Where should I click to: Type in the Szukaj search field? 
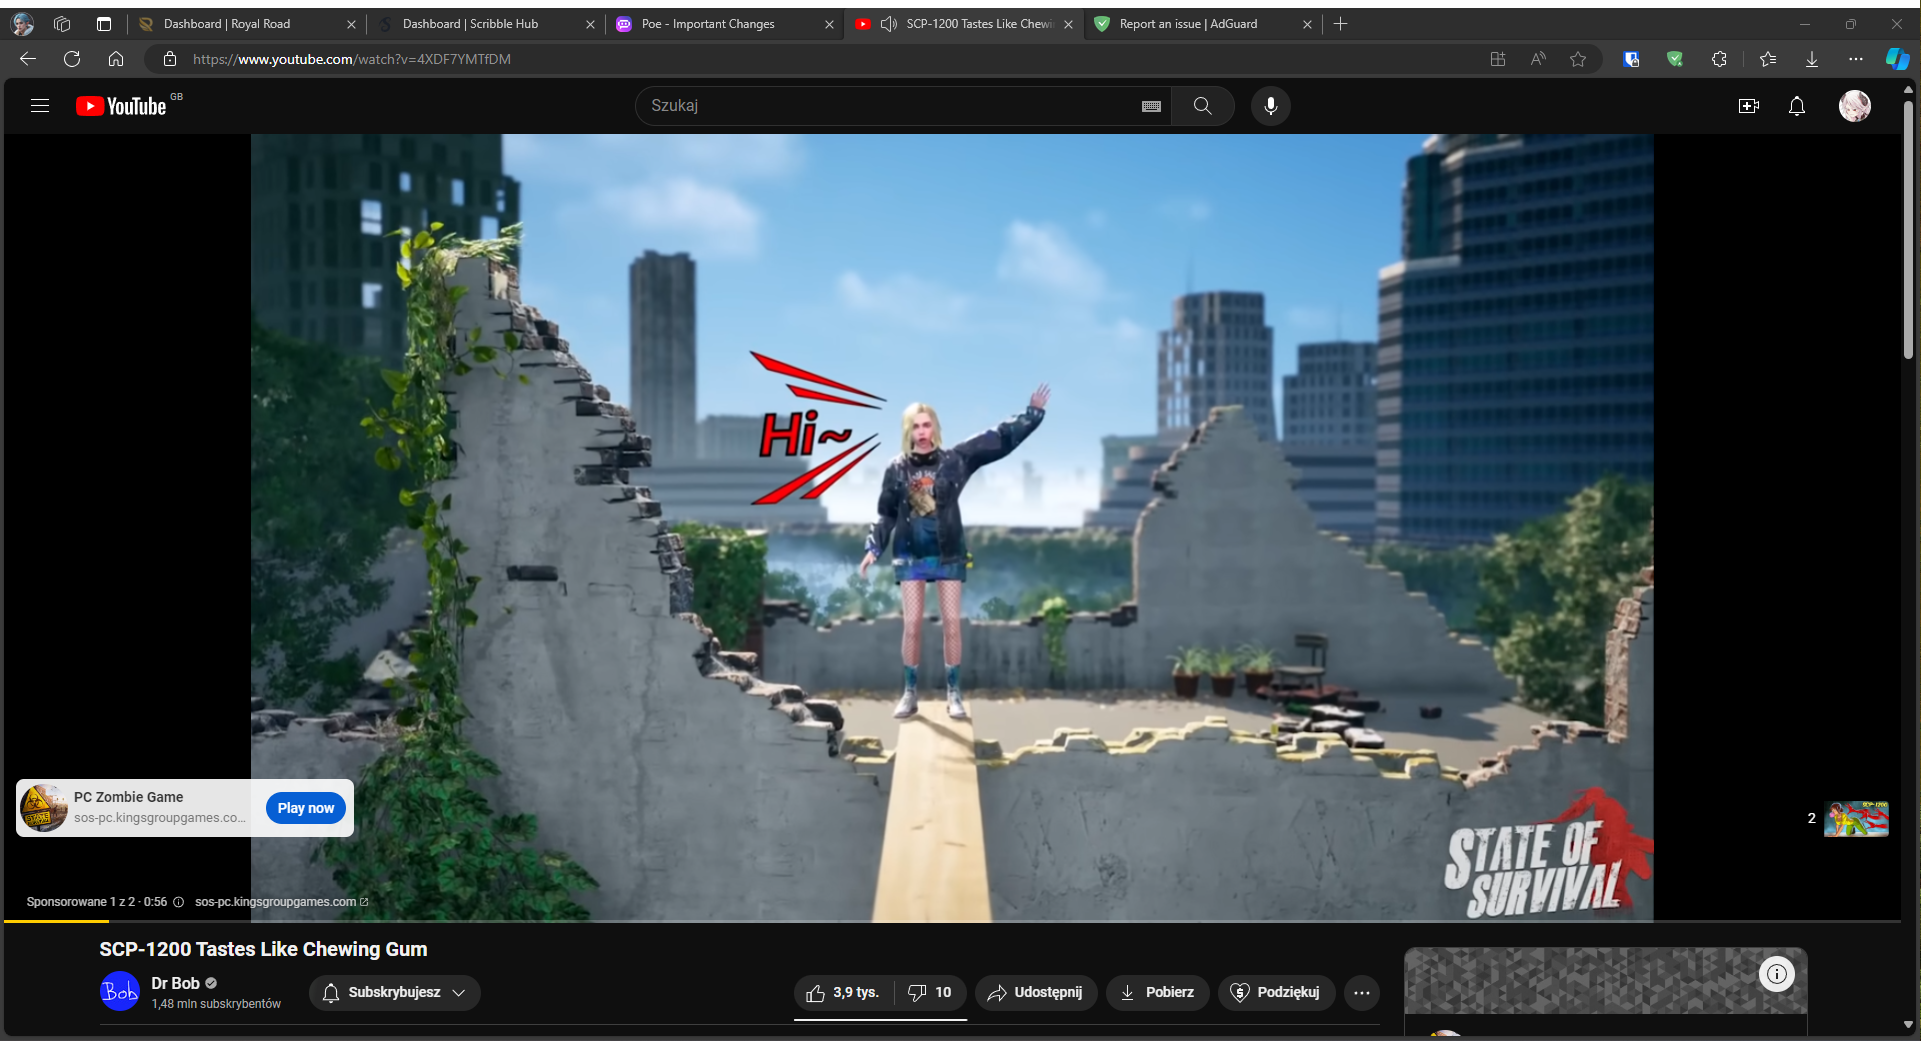coord(890,106)
